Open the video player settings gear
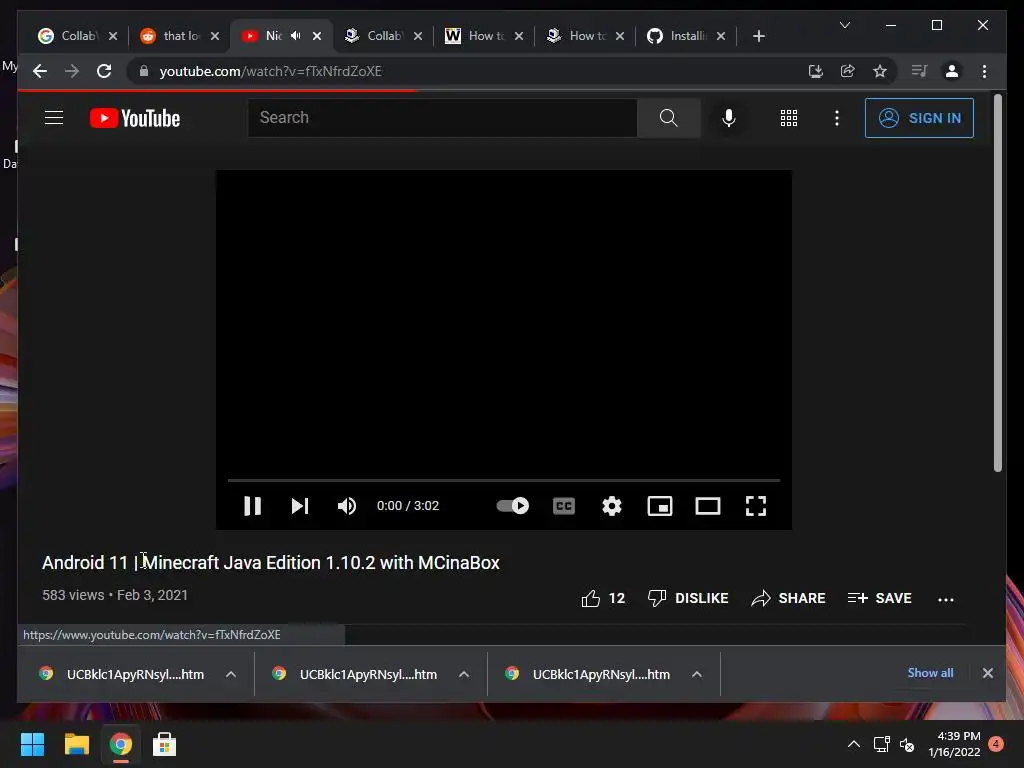The width and height of the screenshot is (1024, 768). tap(612, 505)
